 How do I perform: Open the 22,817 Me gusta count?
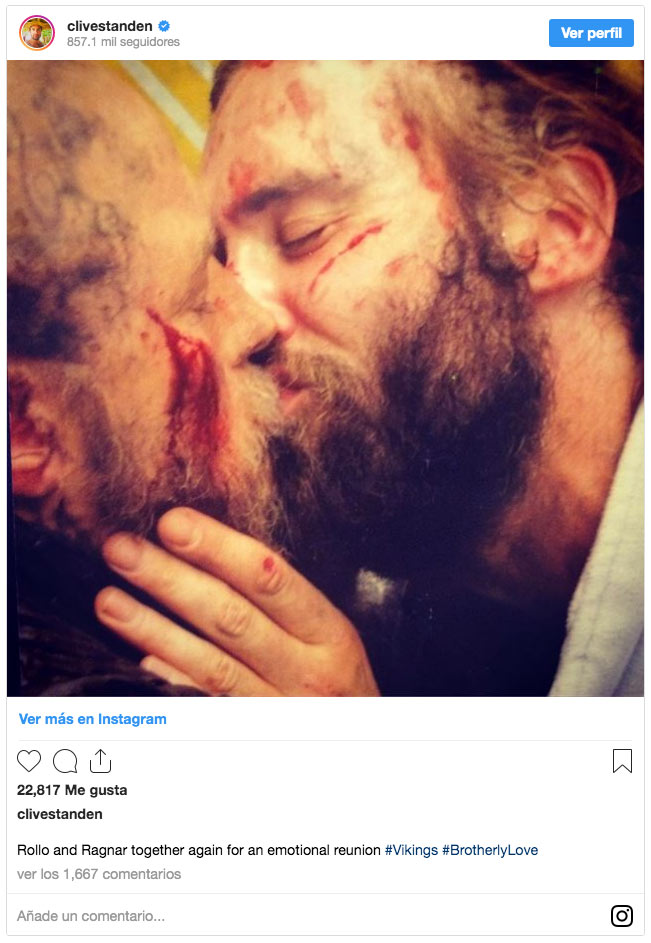coord(72,790)
